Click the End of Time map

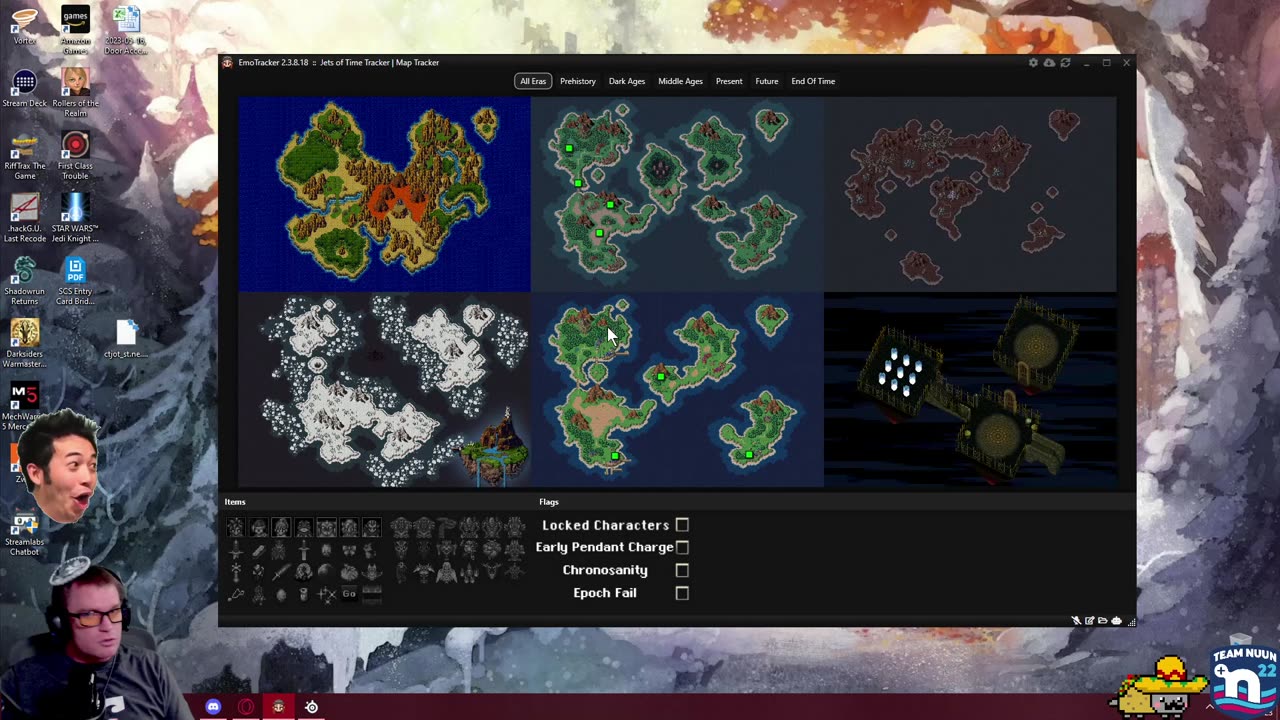click(970, 390)
